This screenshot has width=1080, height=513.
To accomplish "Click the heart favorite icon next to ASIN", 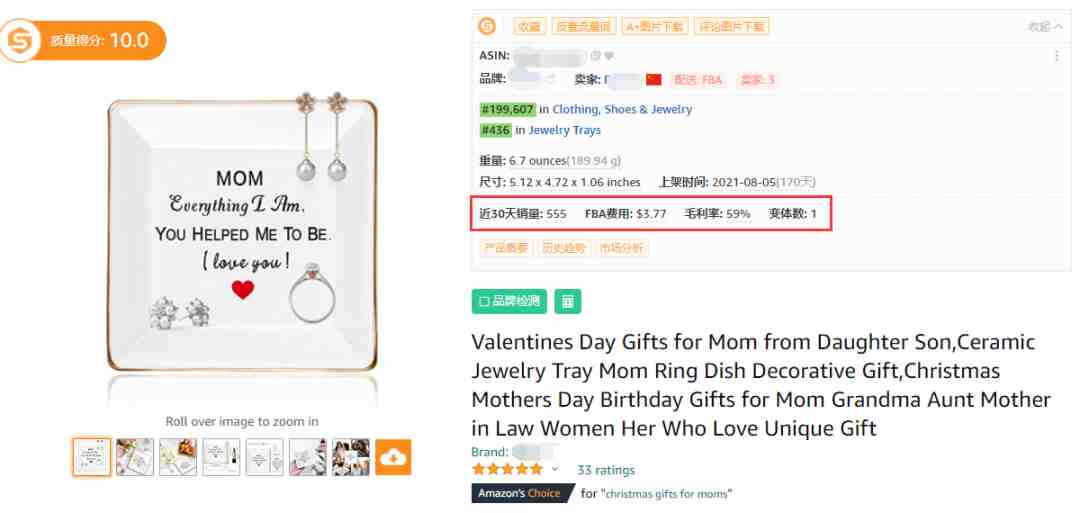I will click(x=609, y=56).
